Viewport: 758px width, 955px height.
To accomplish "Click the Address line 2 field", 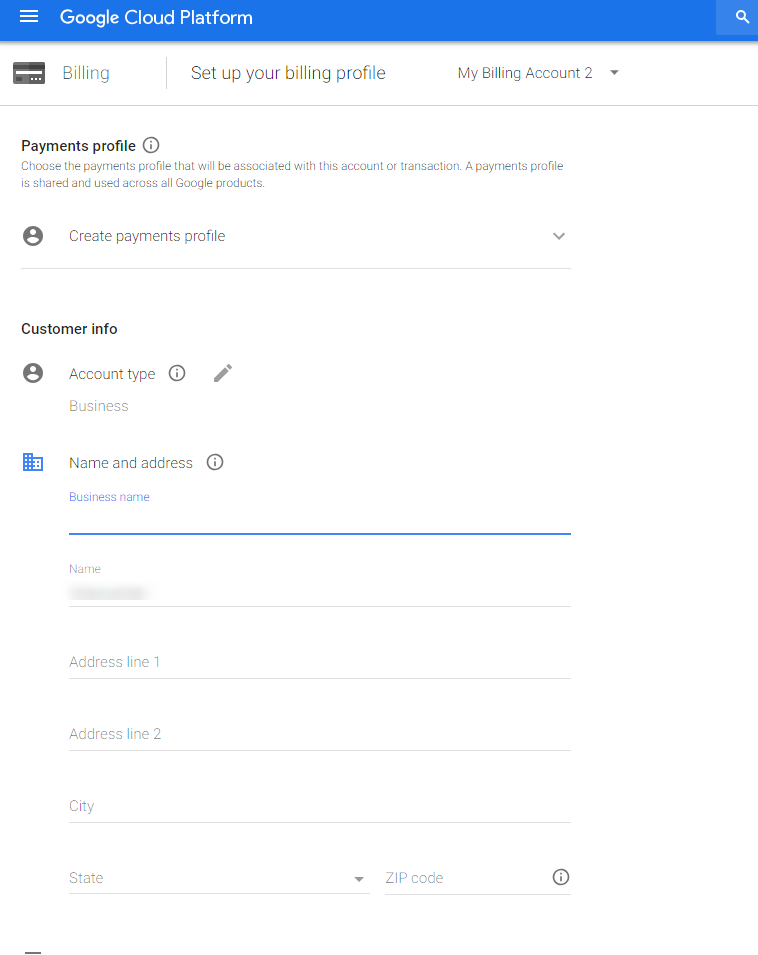I will tap(319, 734).
